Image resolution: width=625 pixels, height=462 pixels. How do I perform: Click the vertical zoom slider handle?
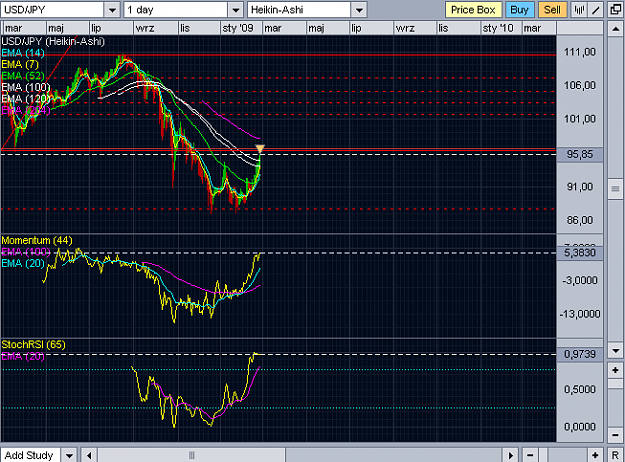(615, 384)
